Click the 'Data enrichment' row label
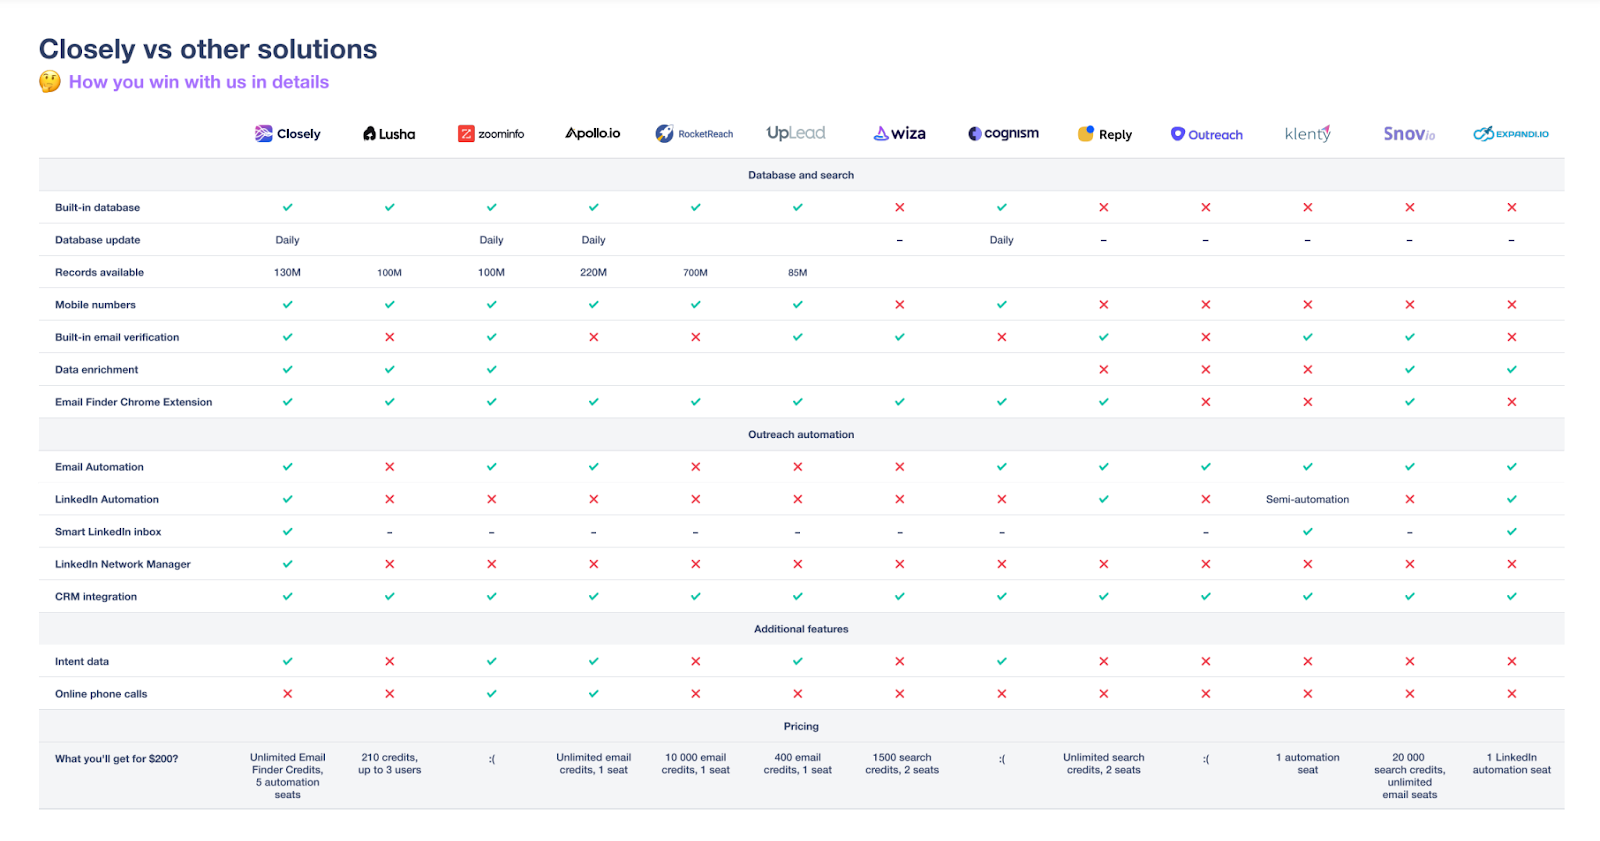The image size is (1600, 841). (96, 370)
